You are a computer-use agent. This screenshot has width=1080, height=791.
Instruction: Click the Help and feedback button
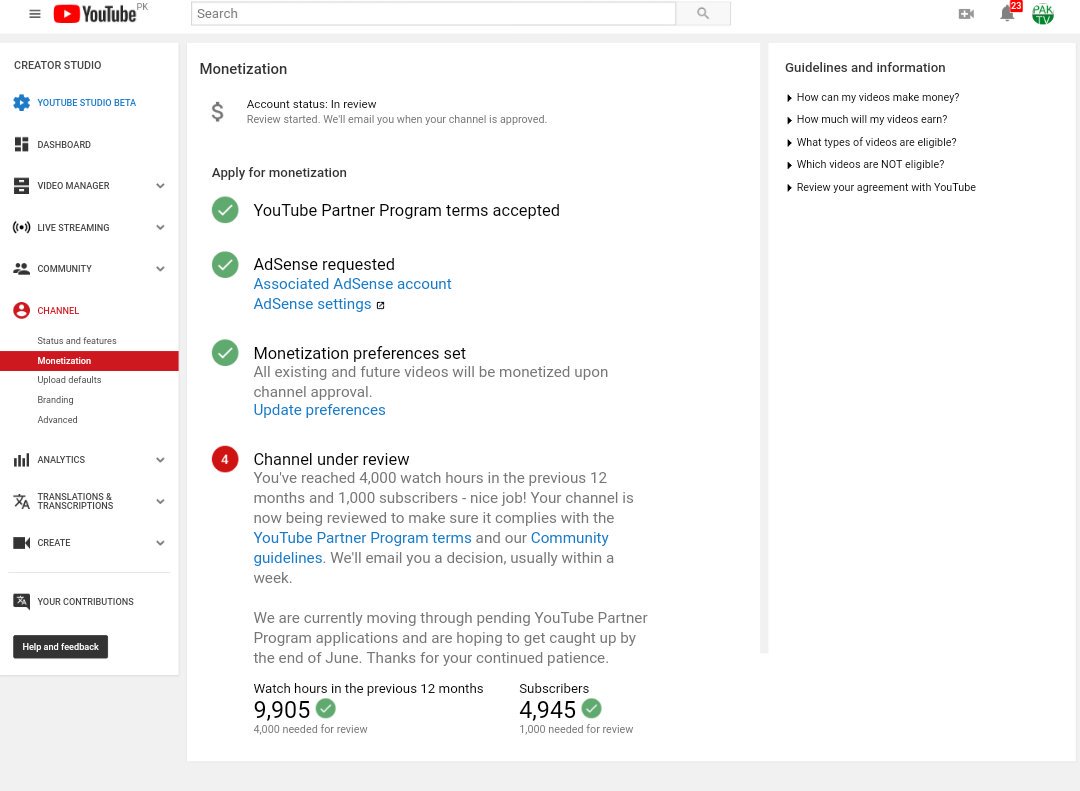[x=61, y=646]
